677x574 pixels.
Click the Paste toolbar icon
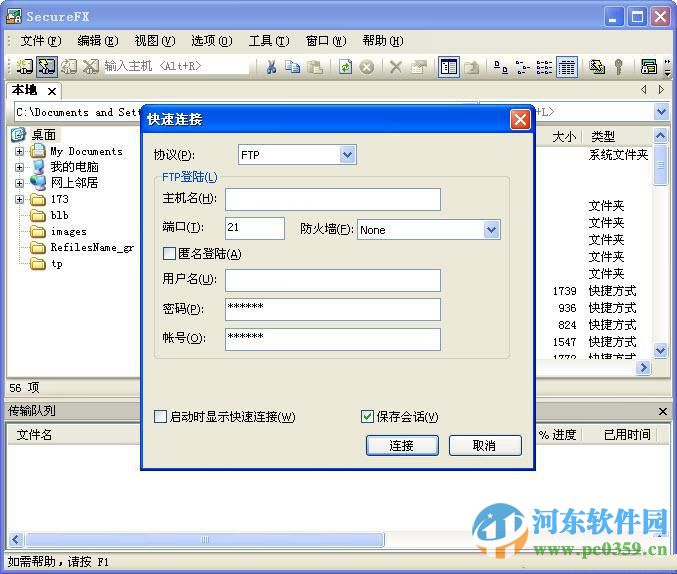tap(315, 67)
